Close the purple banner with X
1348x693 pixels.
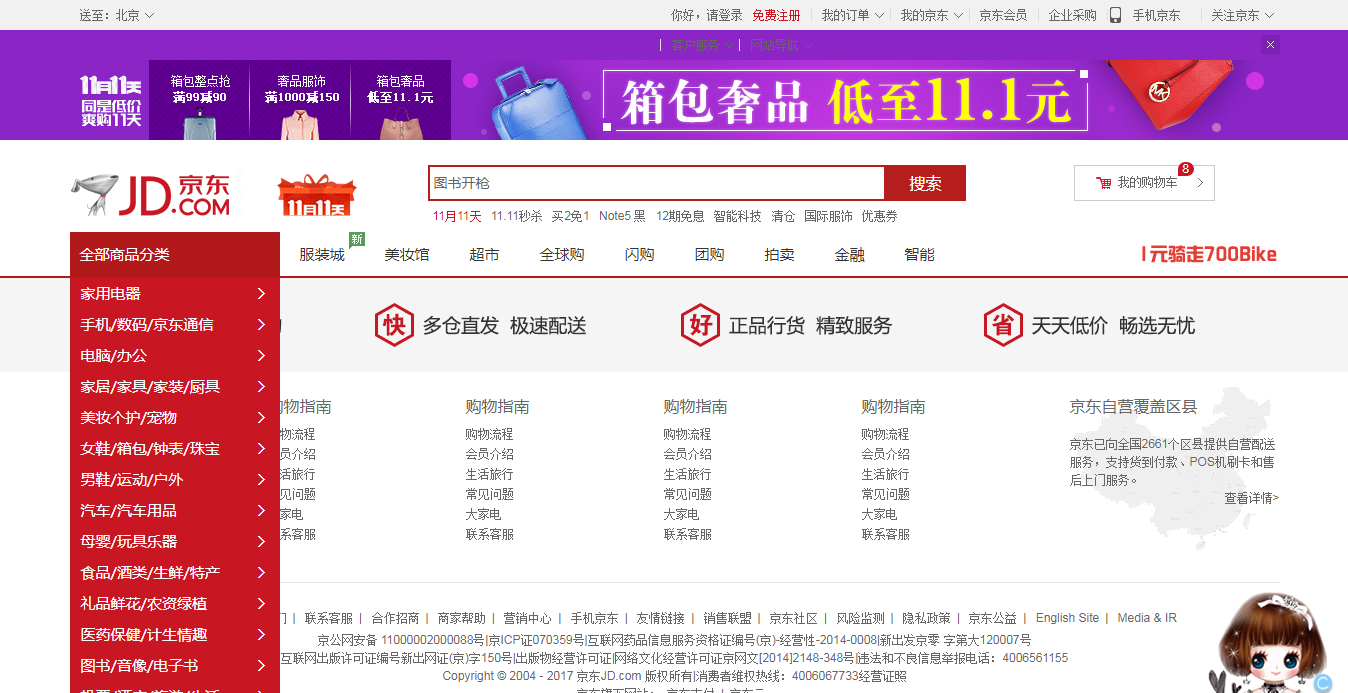[x=1271, y=45]
